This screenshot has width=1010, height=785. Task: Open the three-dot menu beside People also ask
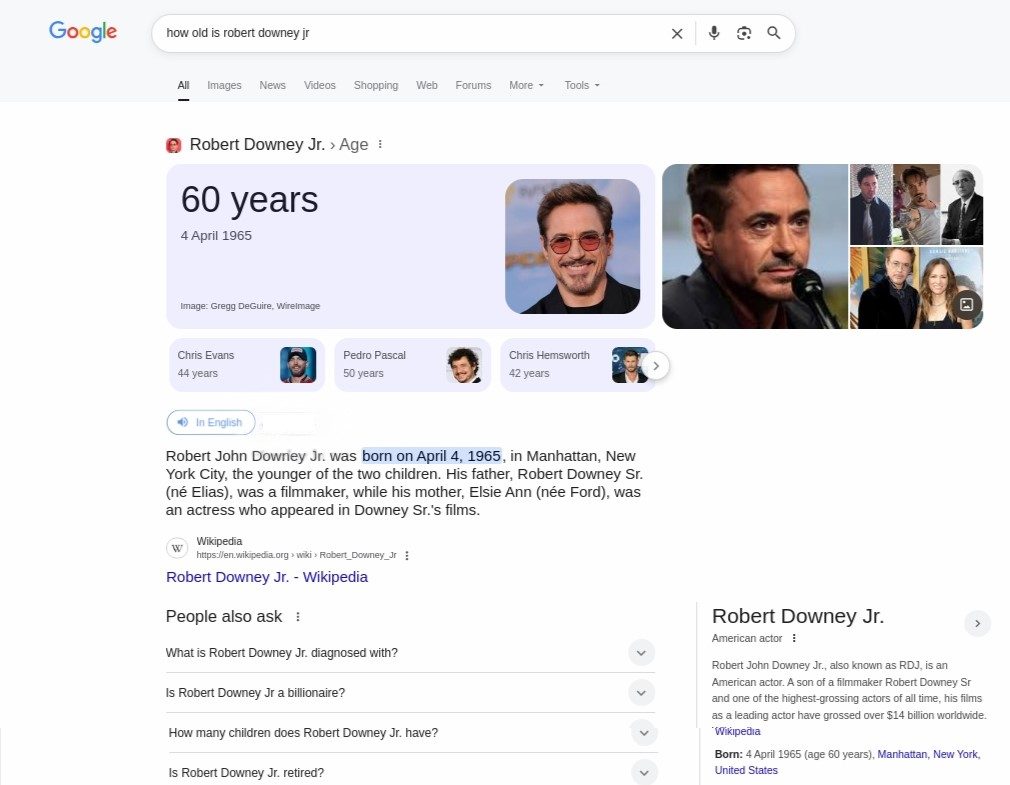tap(297, 617)
